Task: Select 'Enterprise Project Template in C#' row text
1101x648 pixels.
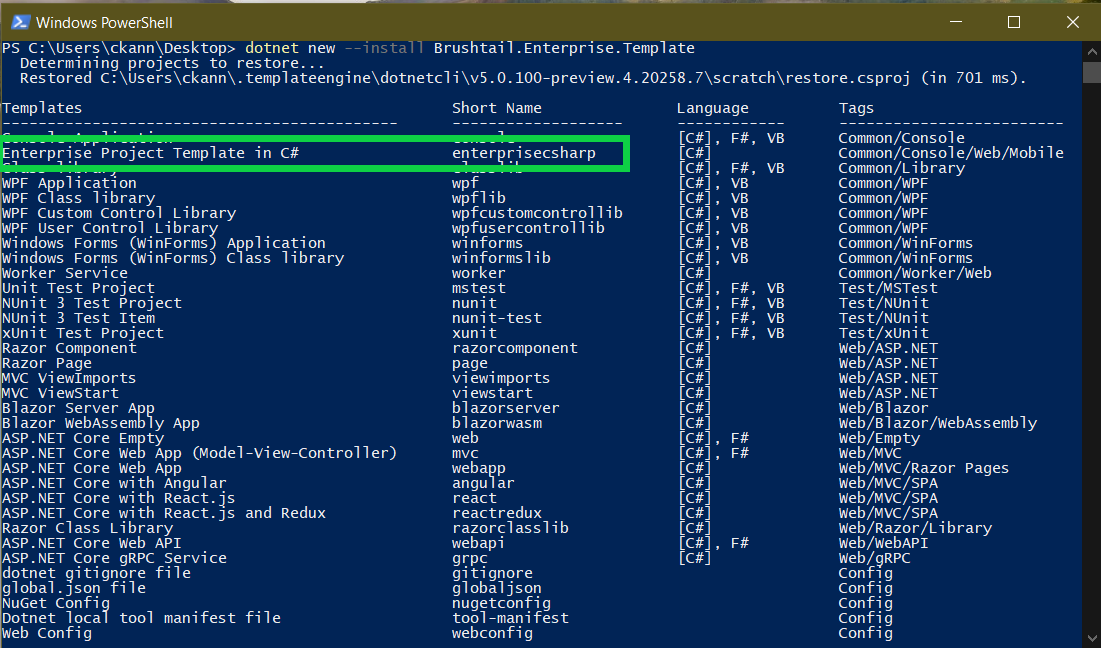Action: tap(150, 153)
